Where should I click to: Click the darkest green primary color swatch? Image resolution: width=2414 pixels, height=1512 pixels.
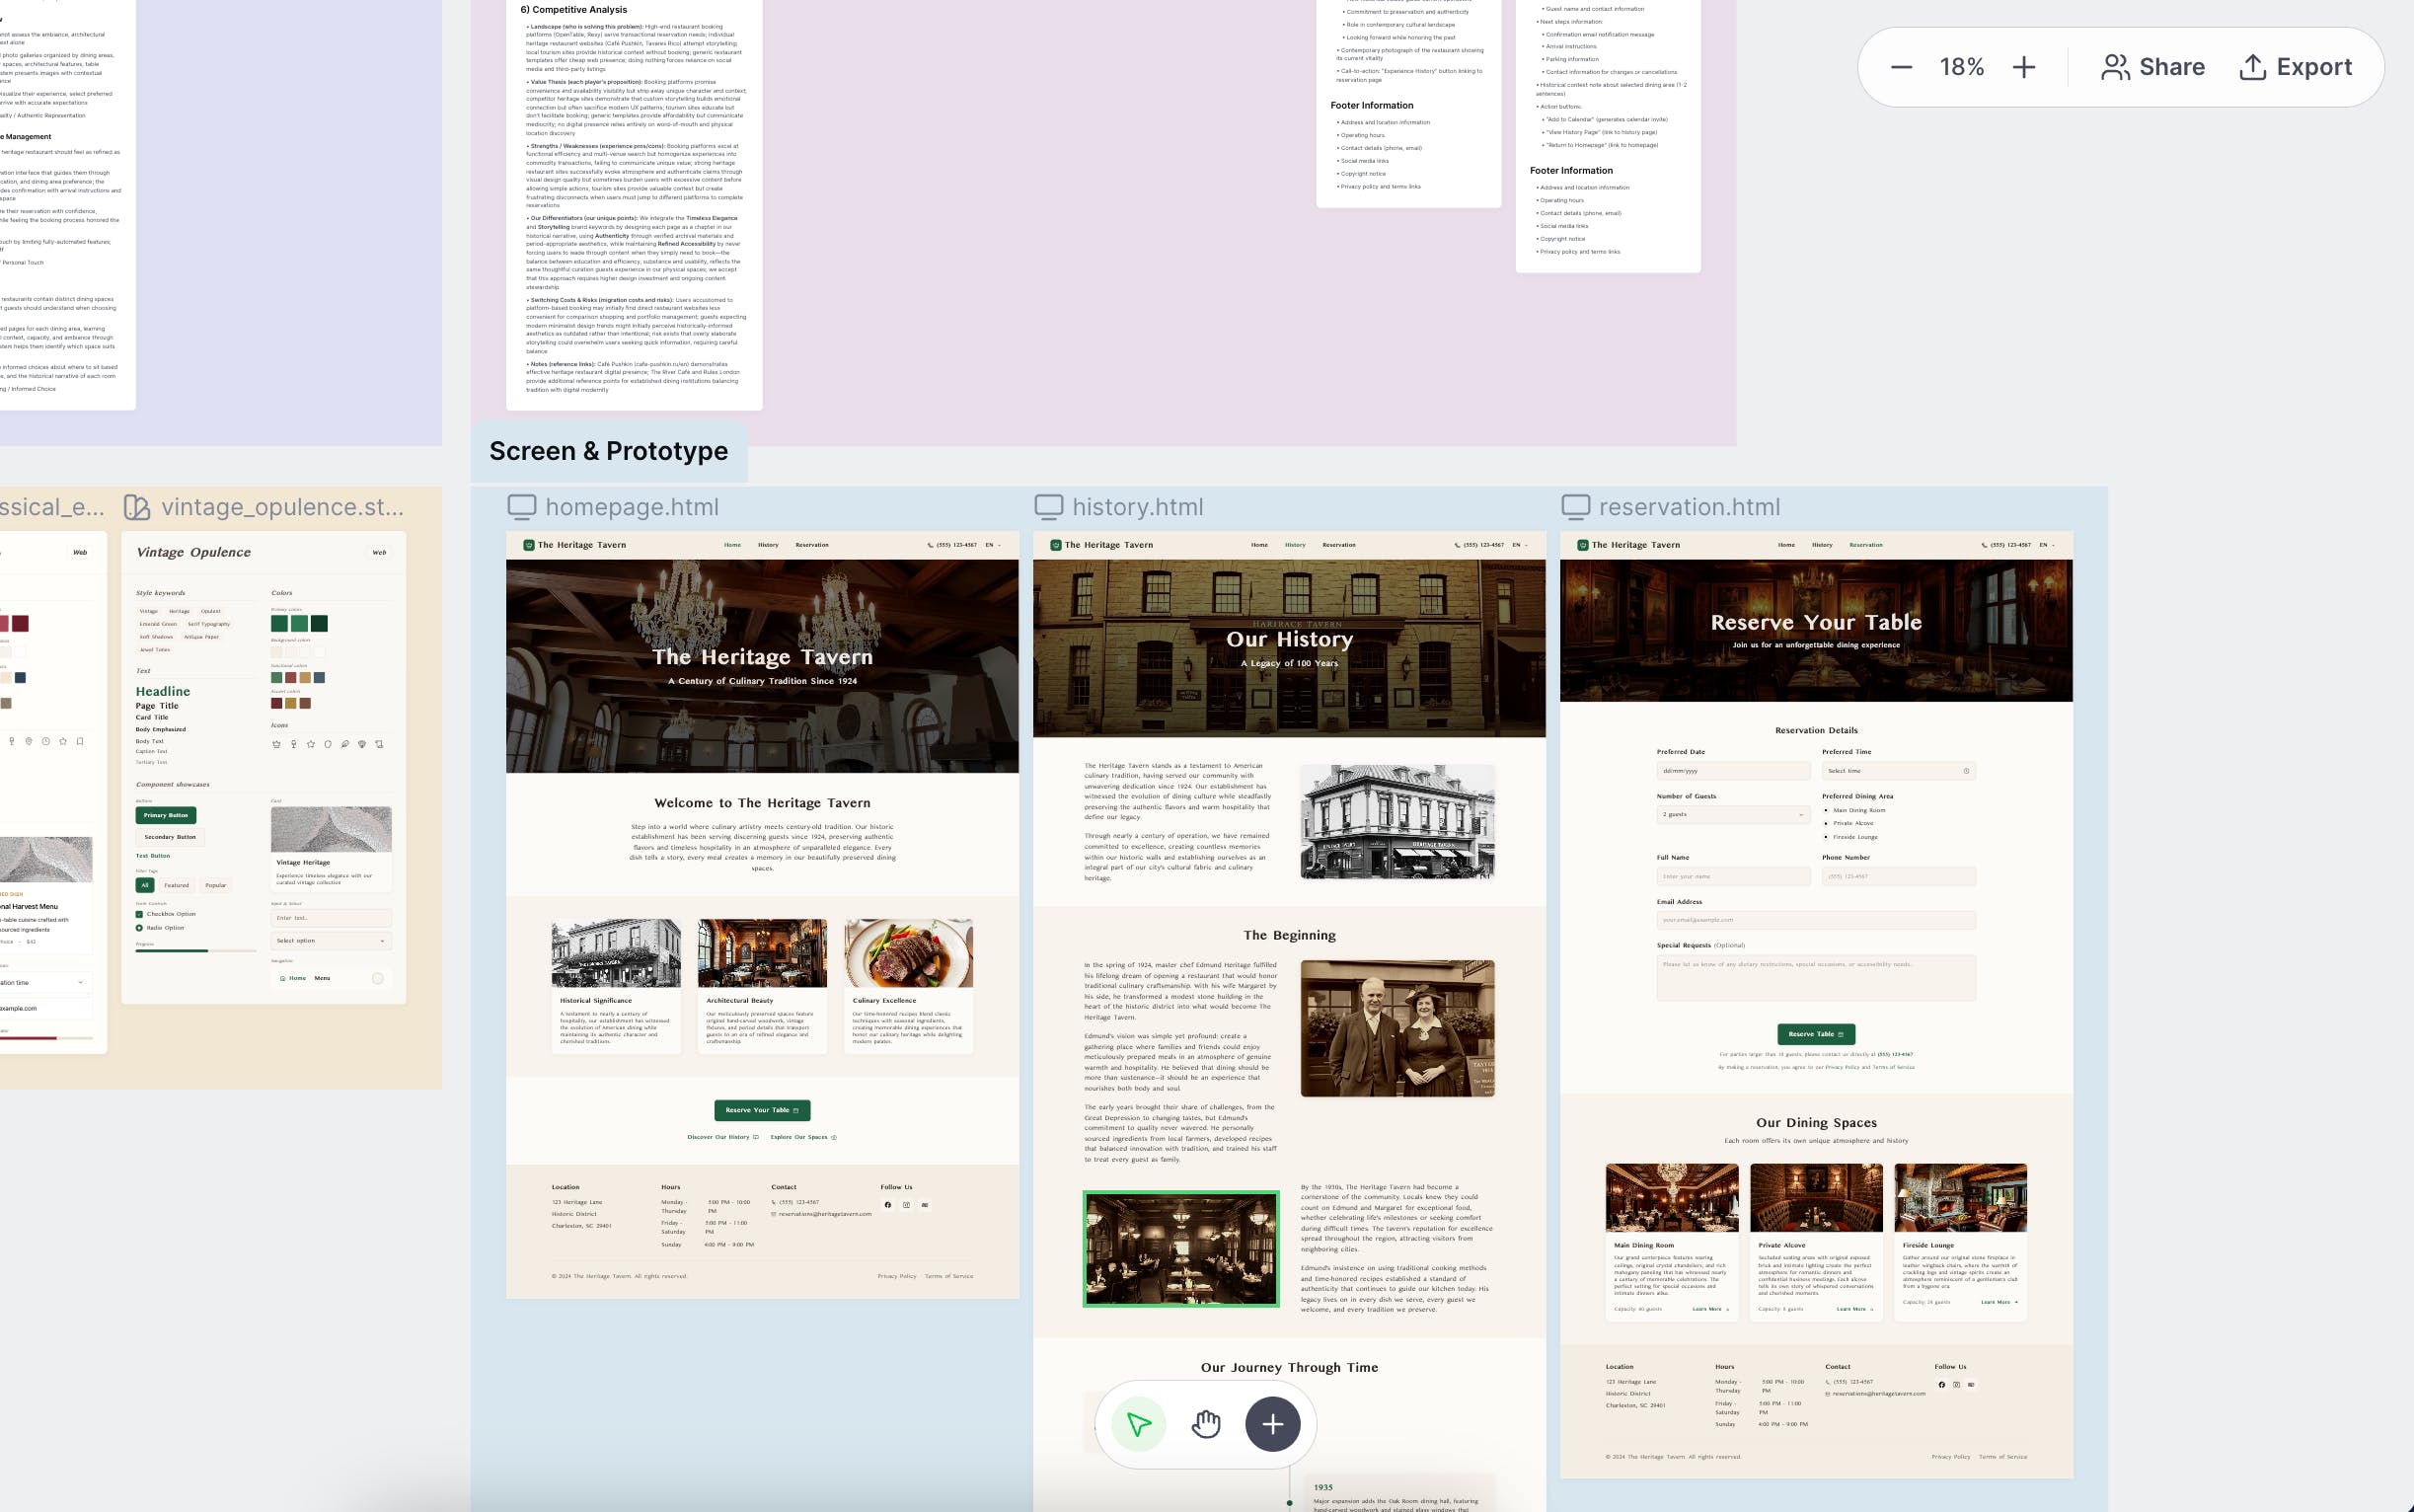tap(319, 623)
